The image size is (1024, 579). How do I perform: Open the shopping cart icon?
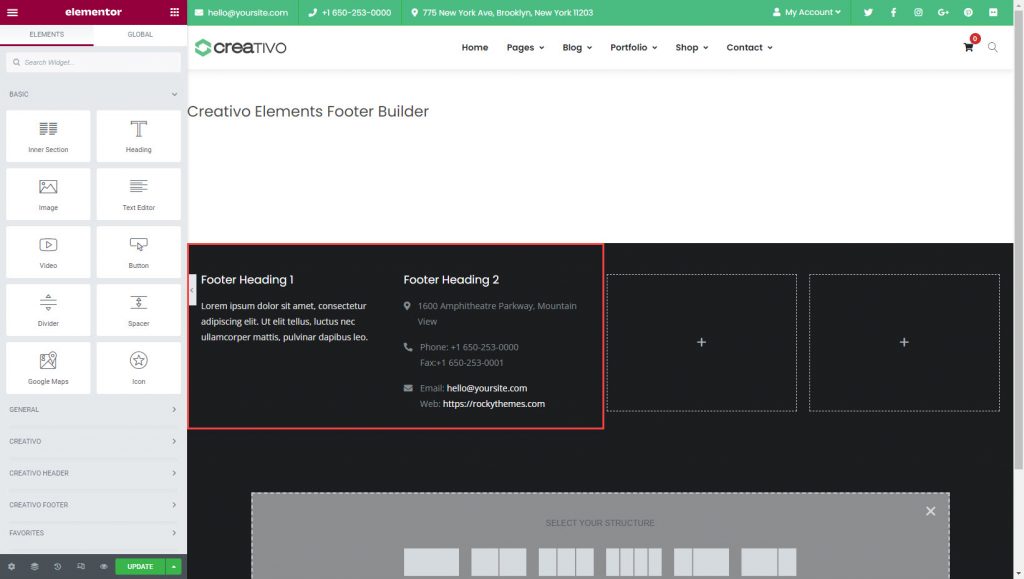968,47
